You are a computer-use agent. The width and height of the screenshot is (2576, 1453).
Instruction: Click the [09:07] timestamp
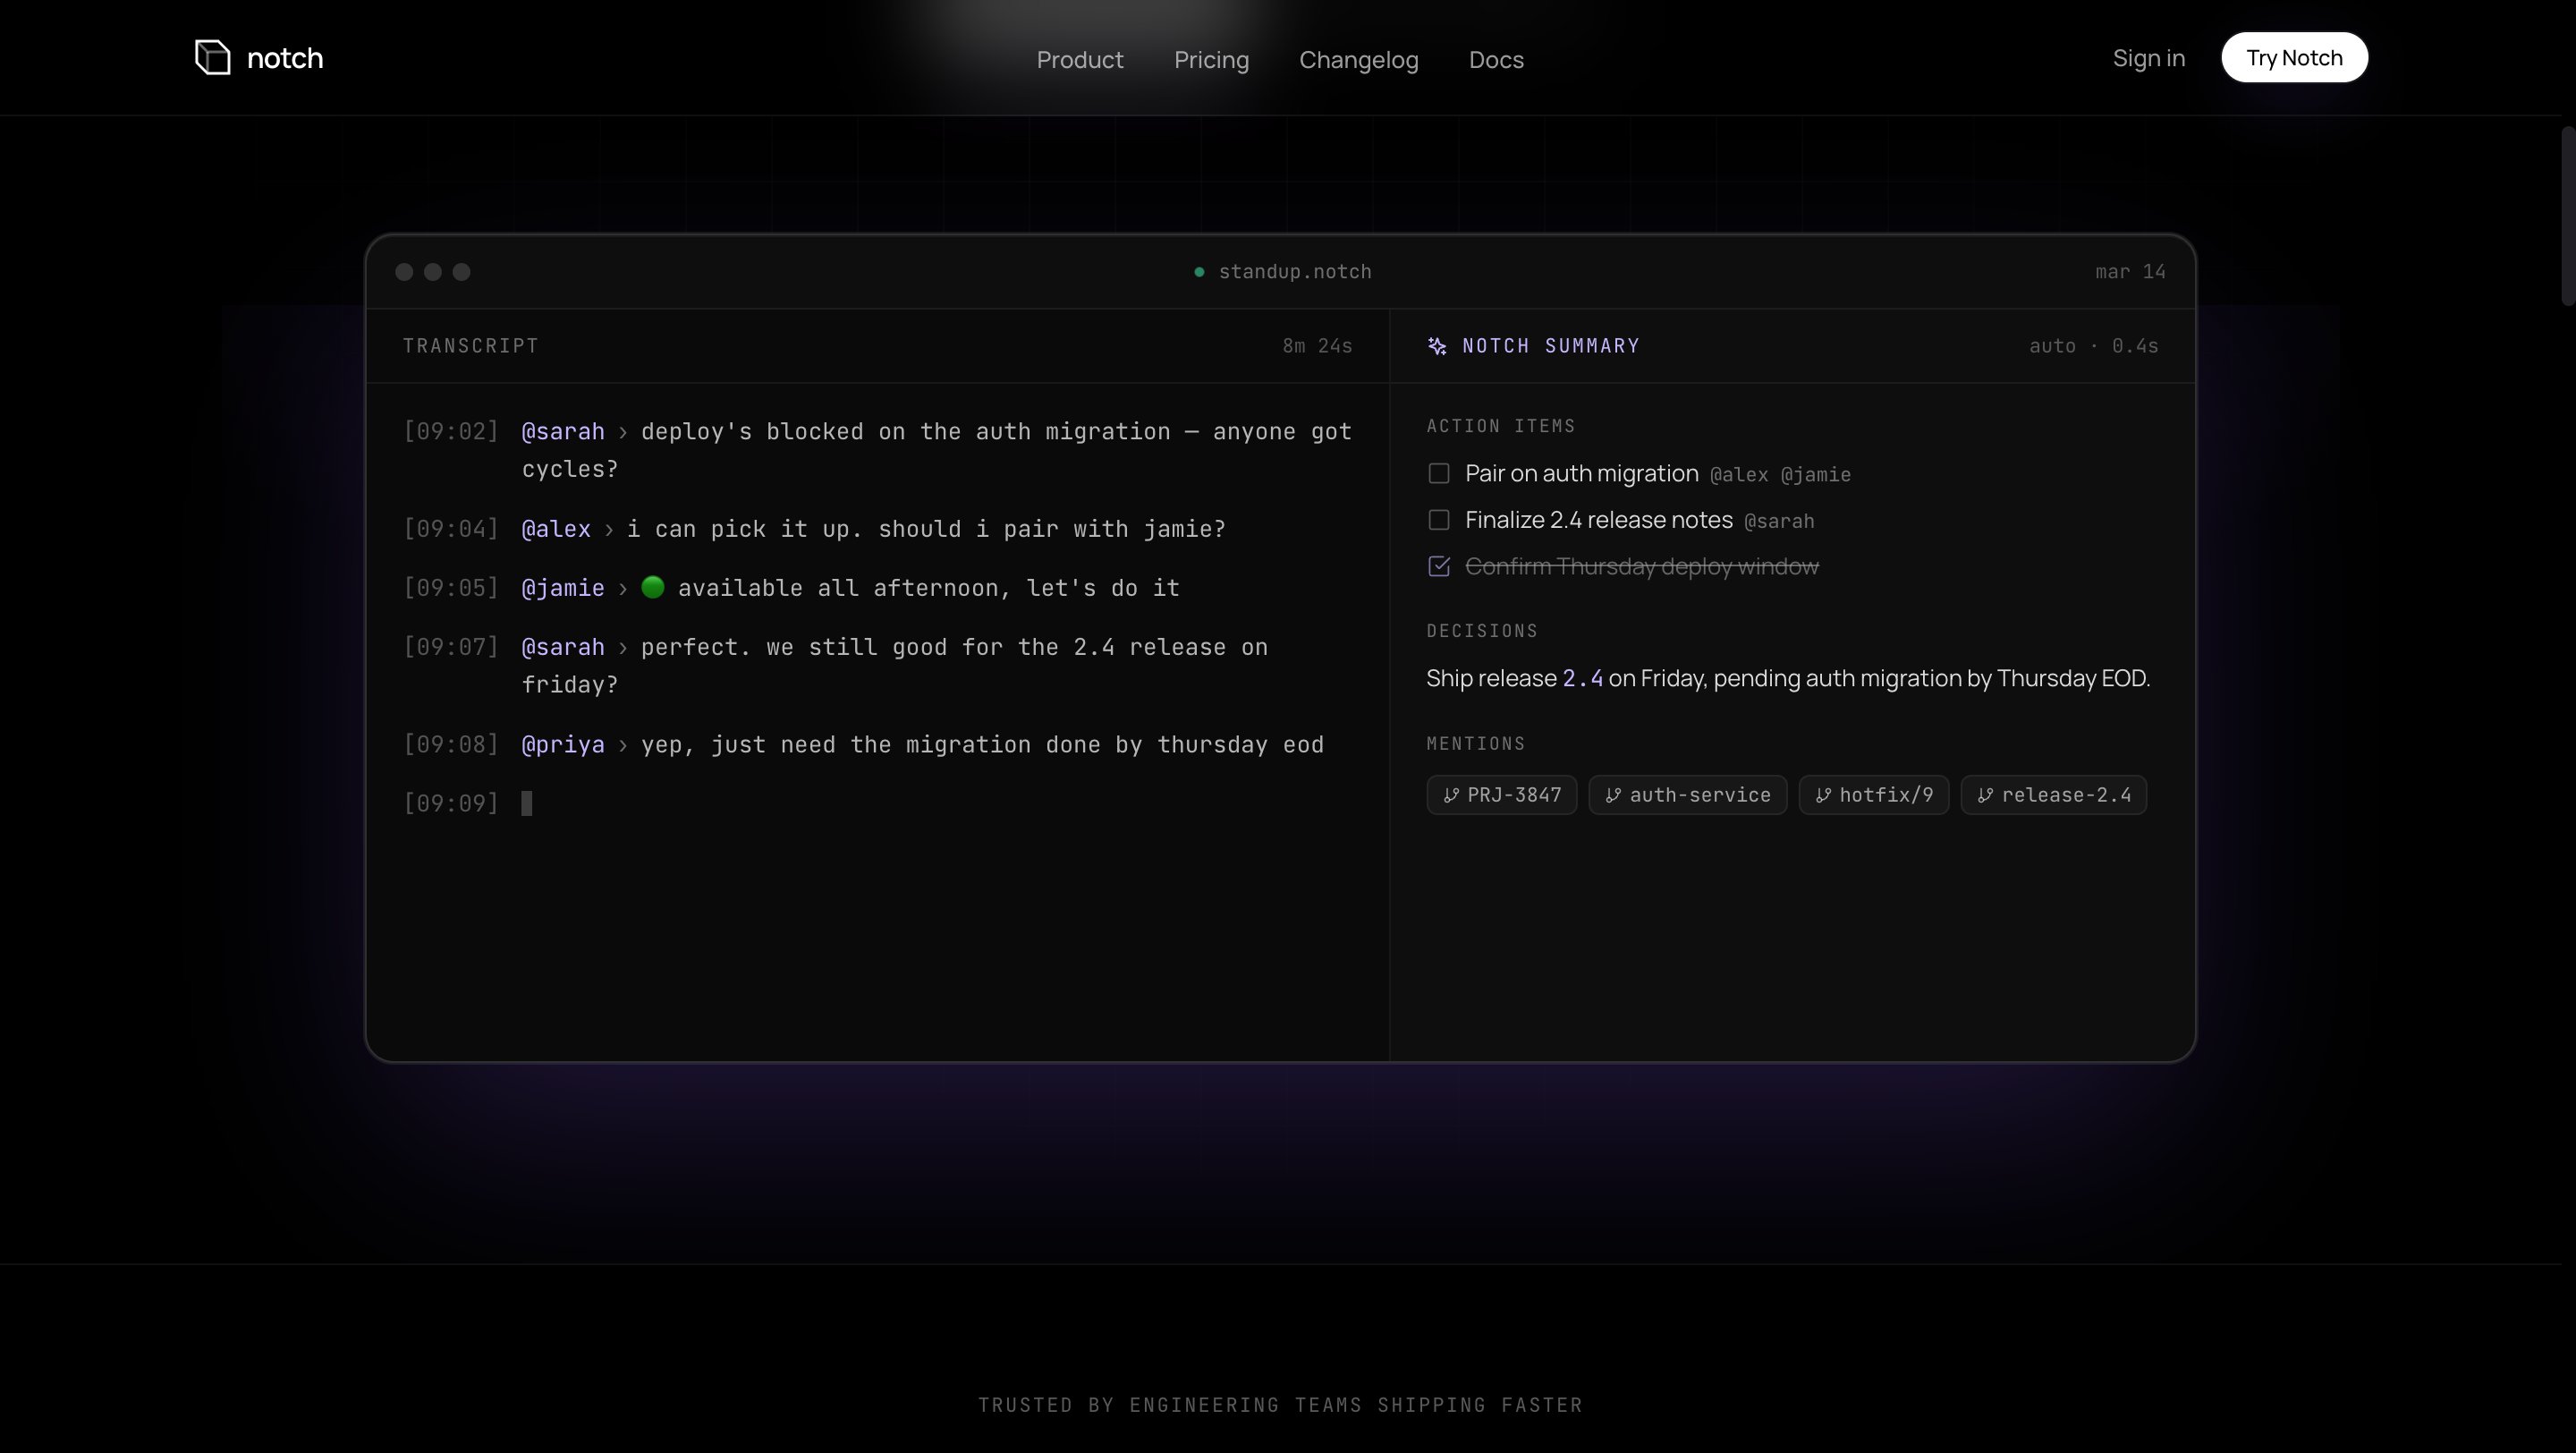pos(451,647)
